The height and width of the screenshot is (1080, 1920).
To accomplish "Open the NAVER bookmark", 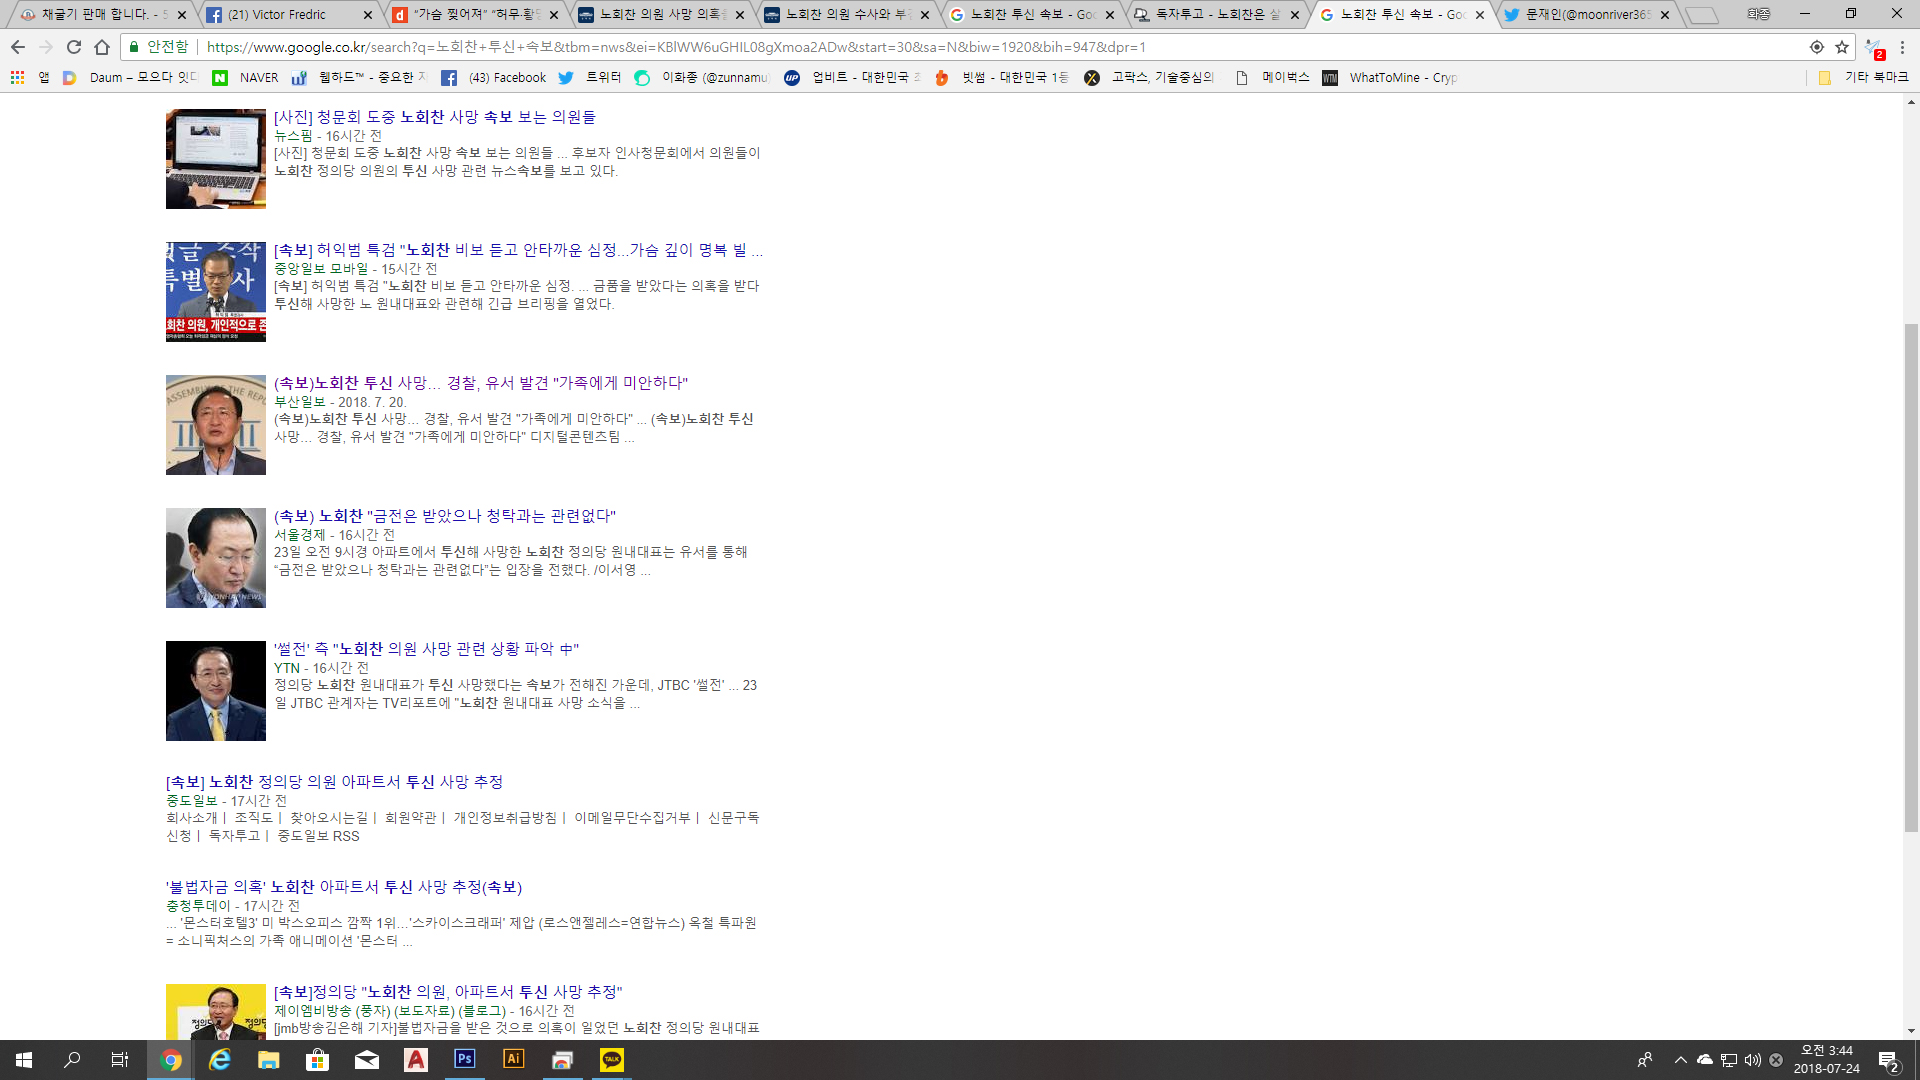I will pos(246,77).
